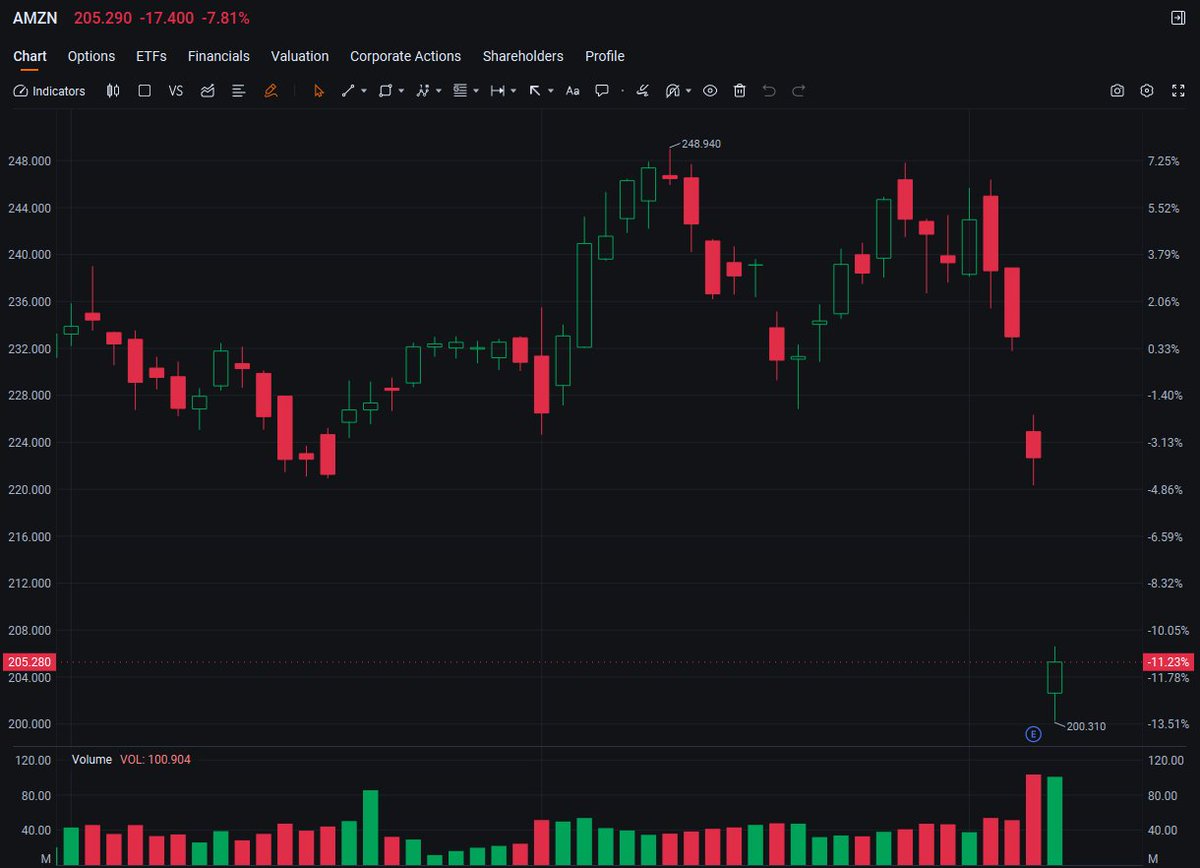The height and width of the screenshot is (868, 1200).
Task: Select the eraser brush tool
Action: [x=643, y=91]
